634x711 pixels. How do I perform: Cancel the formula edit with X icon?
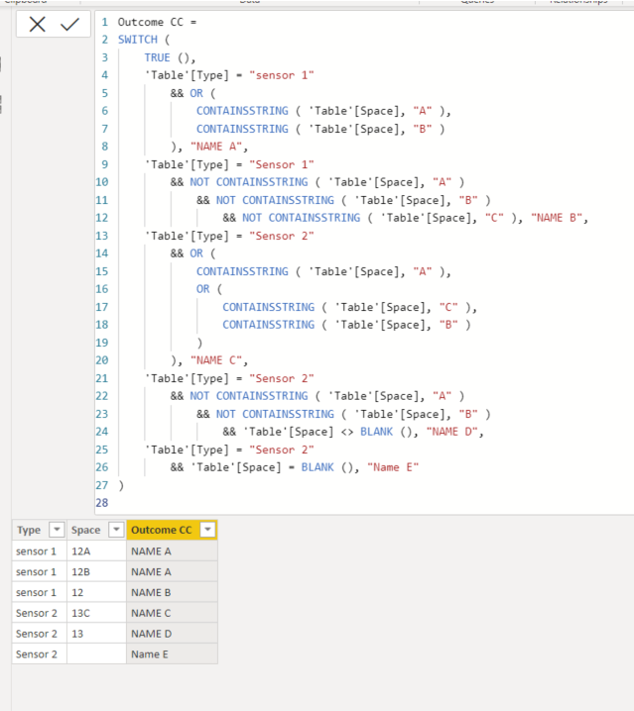(37, 24)
